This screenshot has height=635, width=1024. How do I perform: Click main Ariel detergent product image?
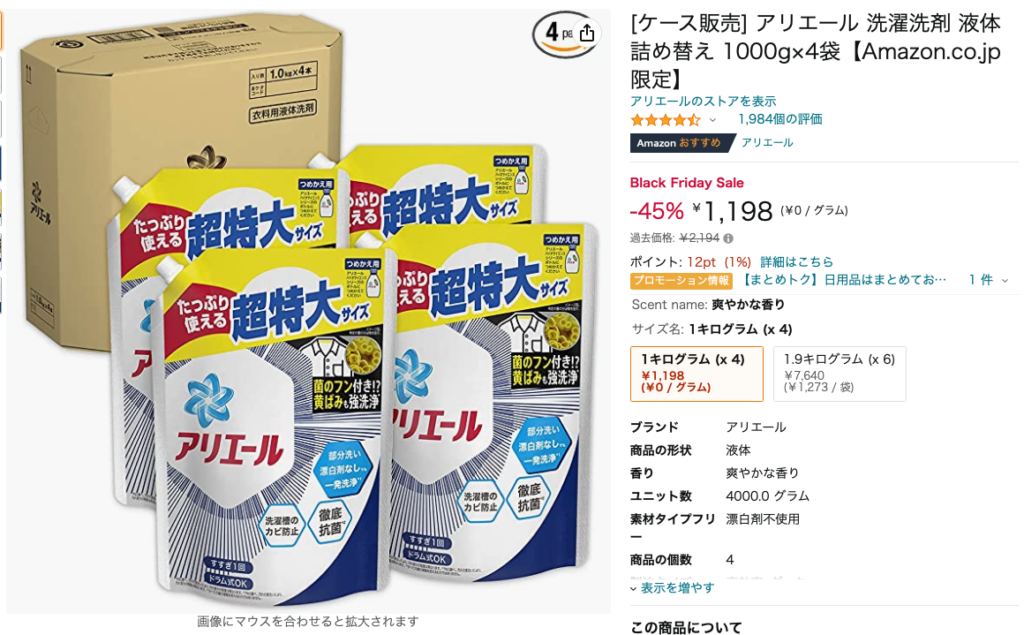tap(308, 311)
